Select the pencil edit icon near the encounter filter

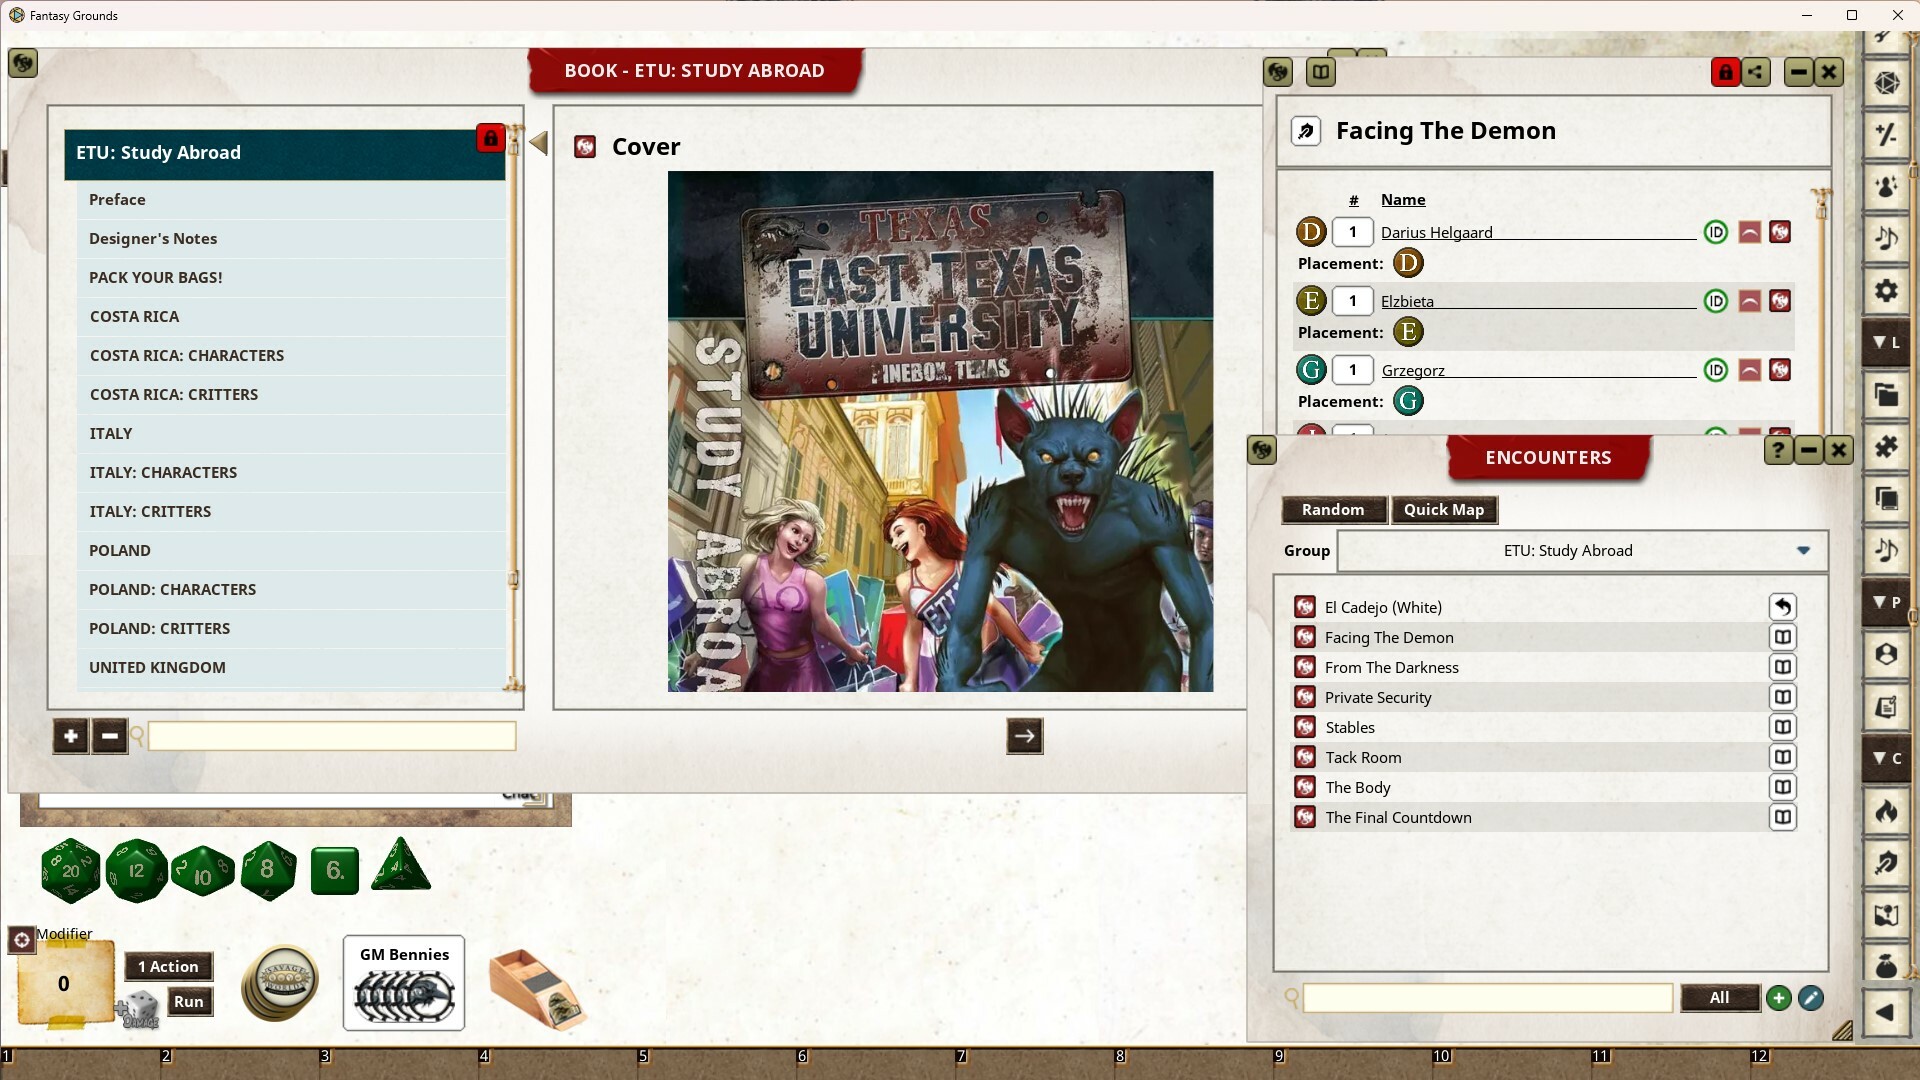[1811, 998]
